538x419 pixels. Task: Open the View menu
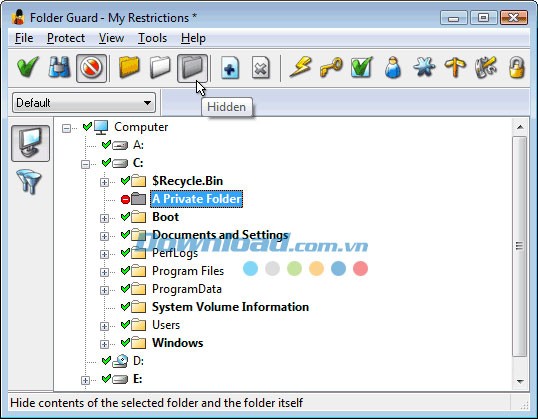point(112,38)
